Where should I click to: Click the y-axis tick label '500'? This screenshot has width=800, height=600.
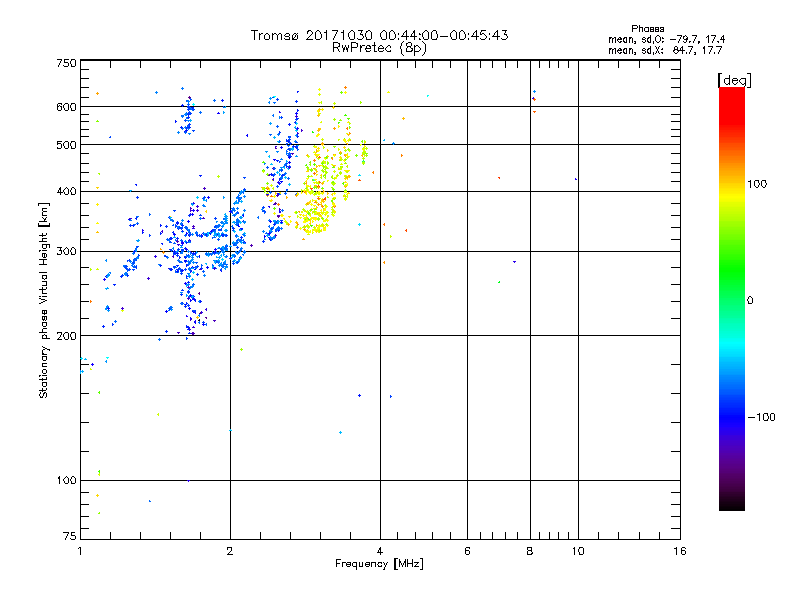coord(66,145)
